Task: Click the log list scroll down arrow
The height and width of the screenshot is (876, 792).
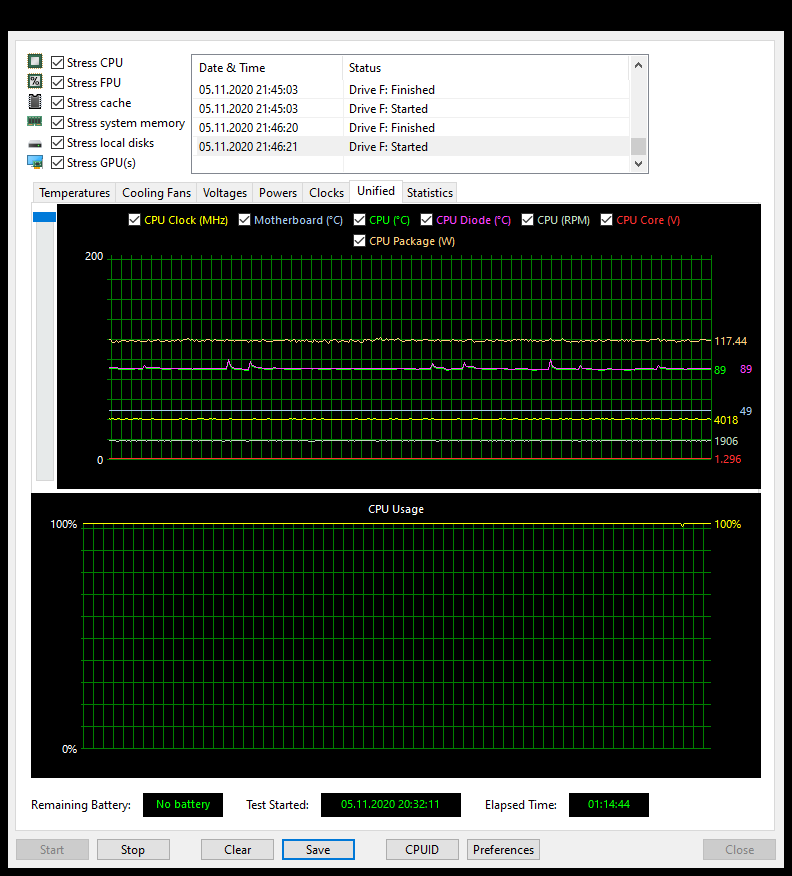Action: pos(638,164)
